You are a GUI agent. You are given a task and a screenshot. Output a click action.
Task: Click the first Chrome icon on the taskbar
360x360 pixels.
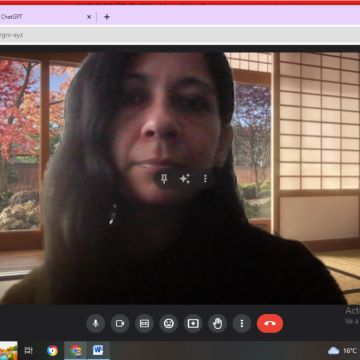pyautogui.click(x=52, y=350)
